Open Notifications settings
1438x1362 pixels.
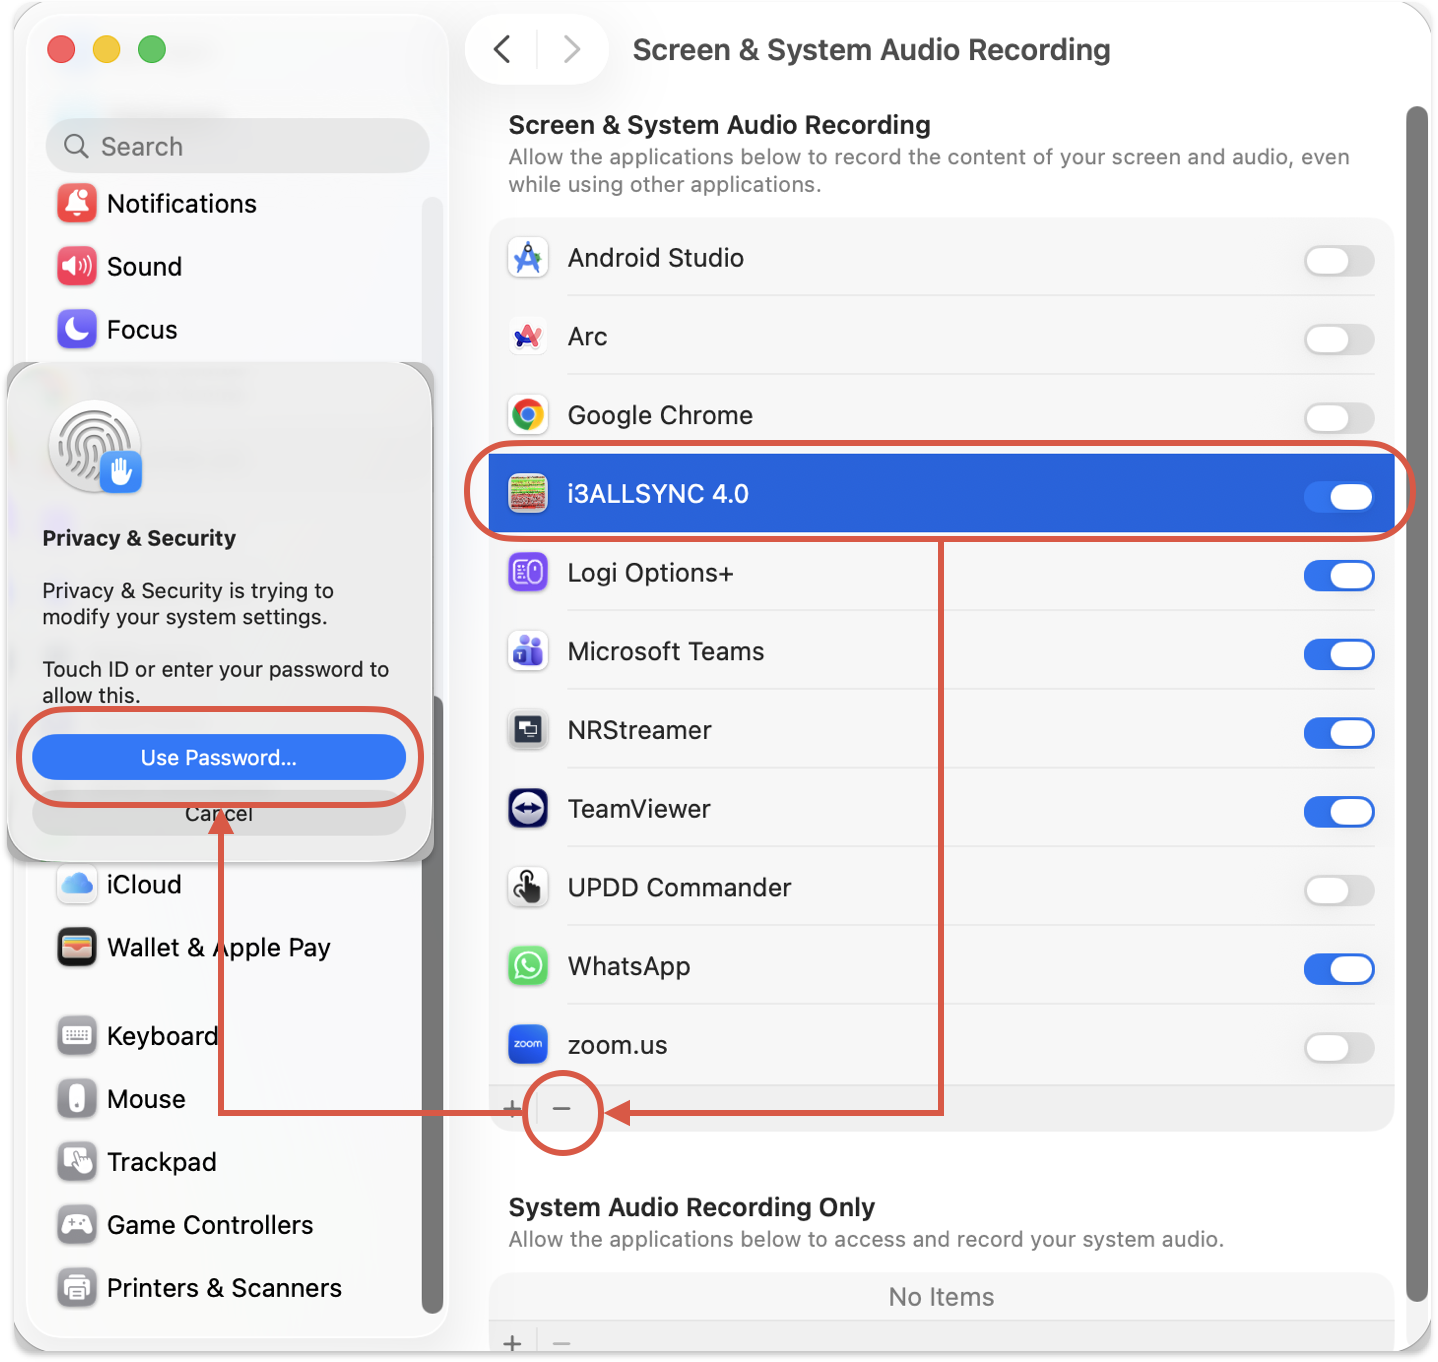pos(238,203)
